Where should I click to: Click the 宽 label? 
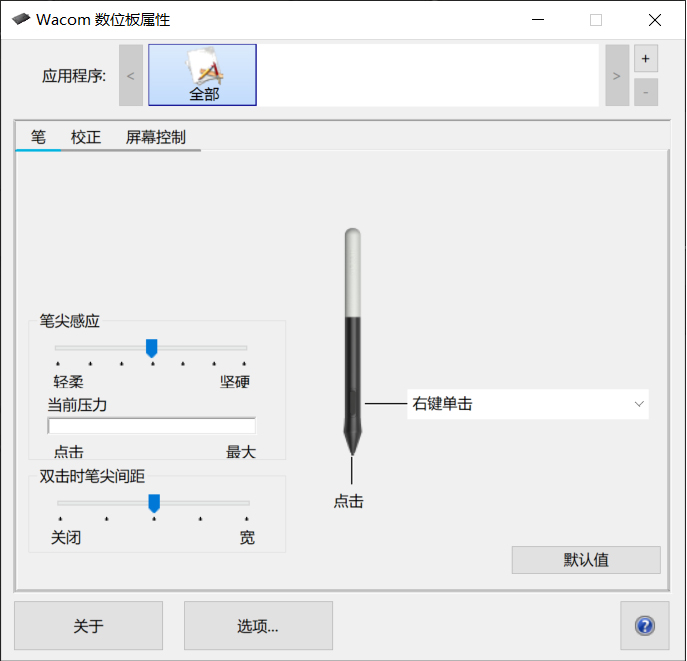pyautogui.click(x=247, y=537)
